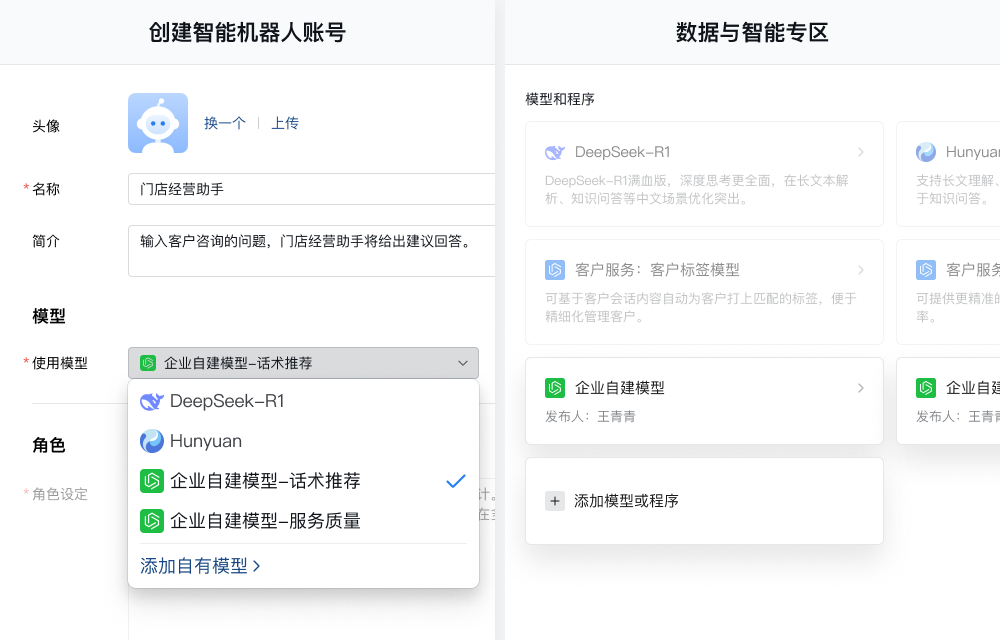Collapse the 使用模型 dropdown via its chevron
Image resolution: width=1000 pixels, height=640 pixels.
coord(463,363)
